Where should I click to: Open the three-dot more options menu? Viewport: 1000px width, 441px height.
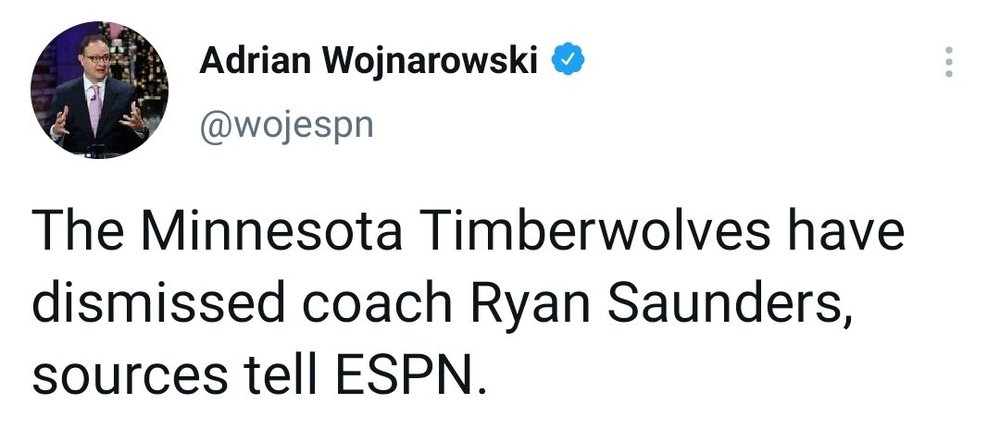[949, 65]
